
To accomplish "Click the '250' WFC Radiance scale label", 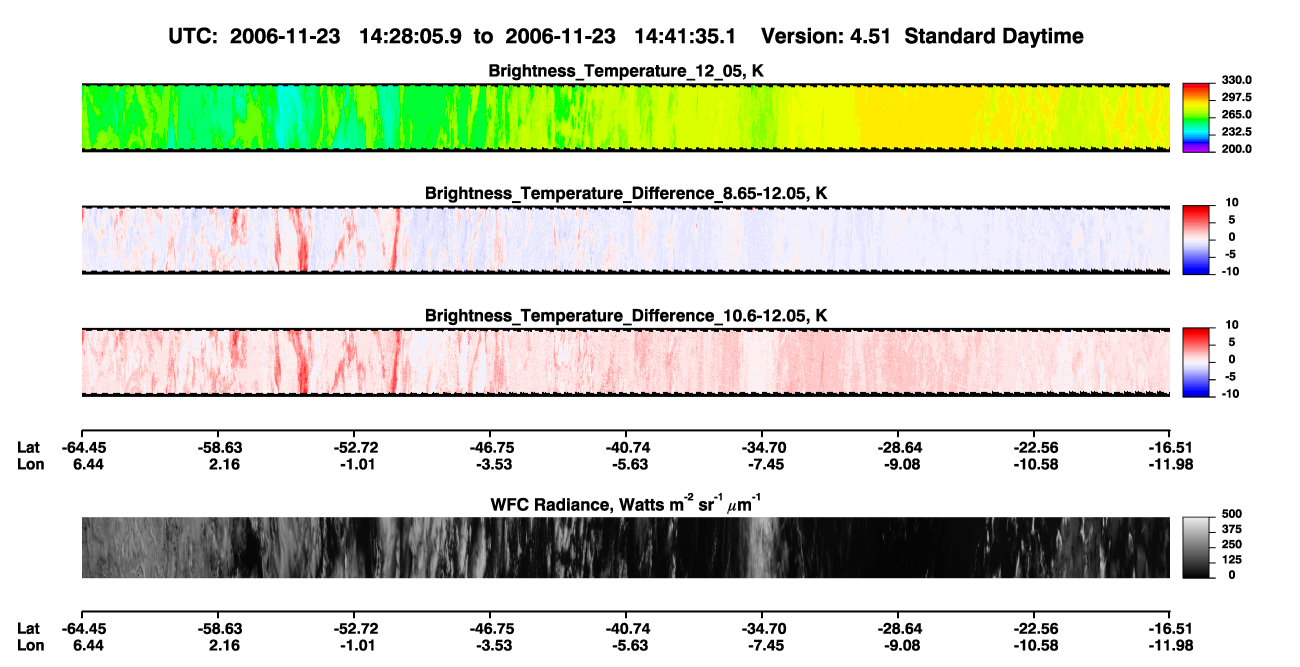I will (1232, 545).
